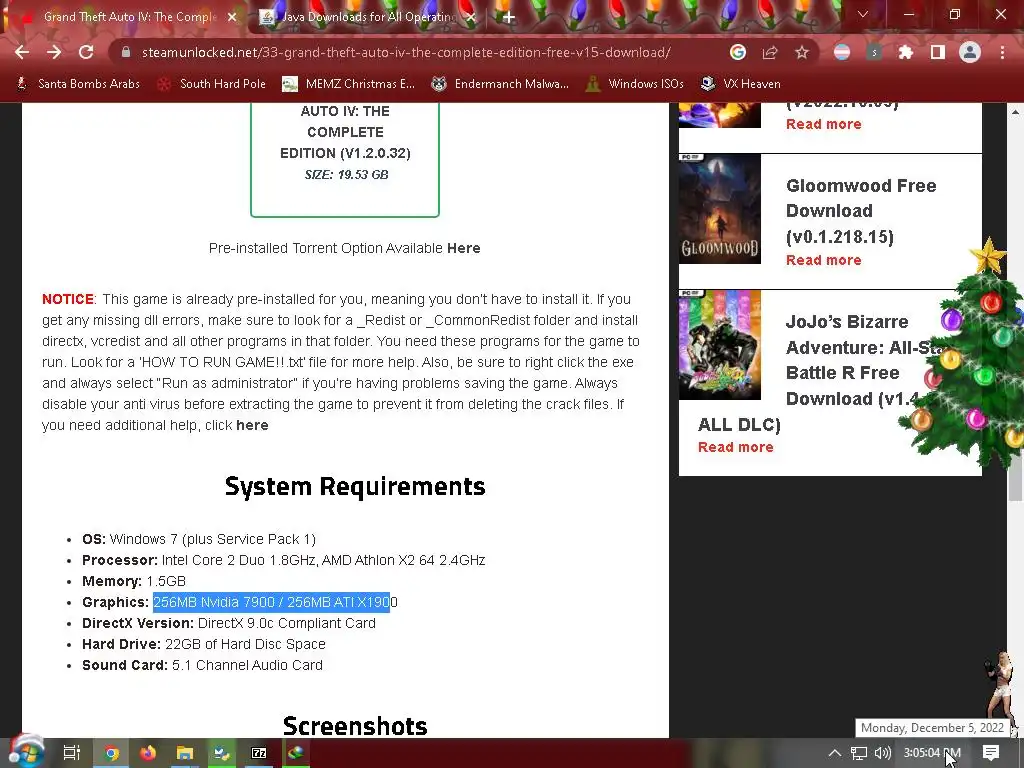Show hidden system tray icons
Image resolution: width=1024 pixels, height=768 pixels.
click(x=835, y=753)
